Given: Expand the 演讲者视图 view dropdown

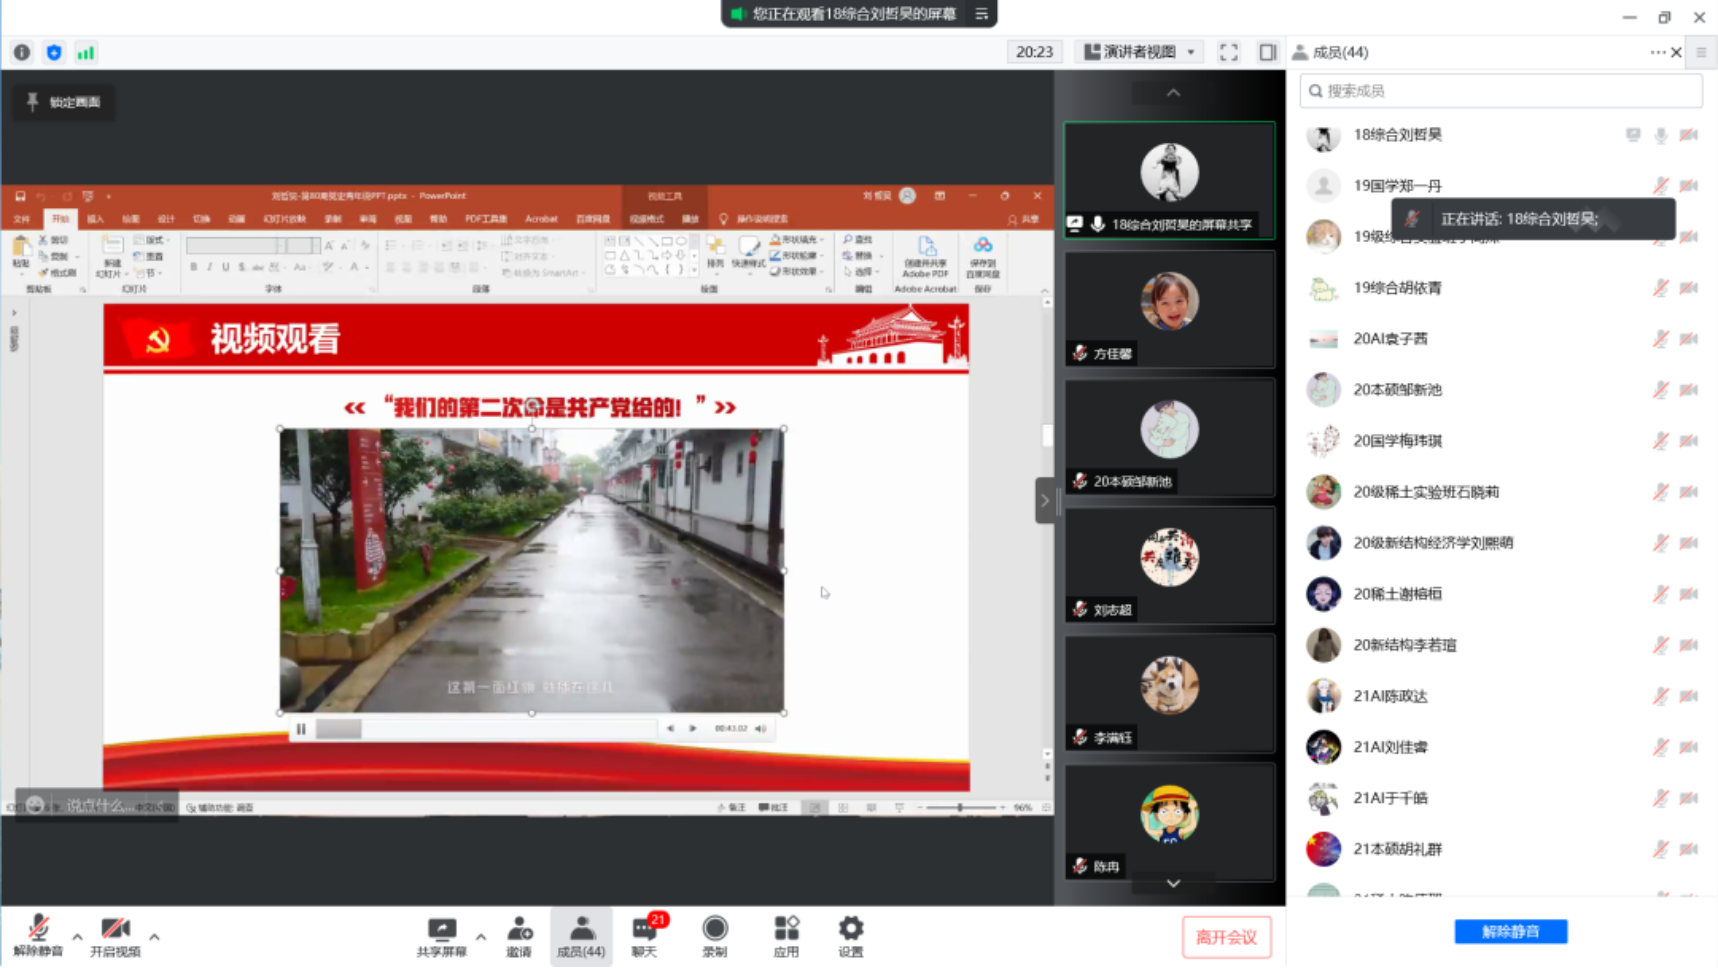Looking at the screenshot, I should [x=1140, y=52].
